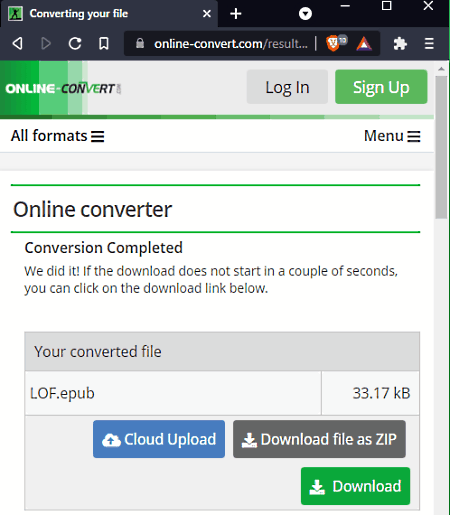This screenshot has width=450, height=515.
Task: Click the Conversion Completed heading
Action: coord(103,248)
